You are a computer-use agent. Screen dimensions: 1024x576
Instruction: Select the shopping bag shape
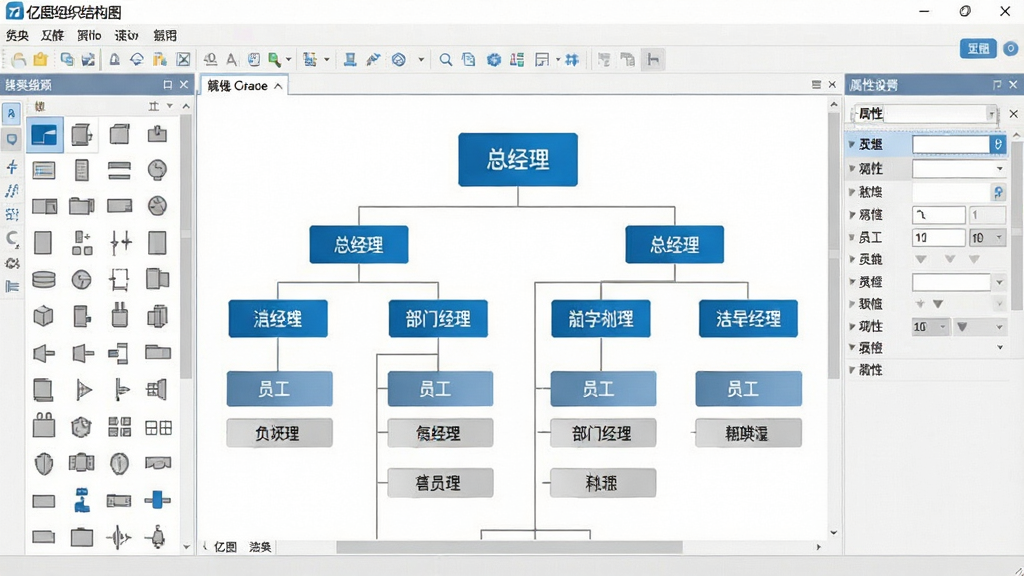44,426
